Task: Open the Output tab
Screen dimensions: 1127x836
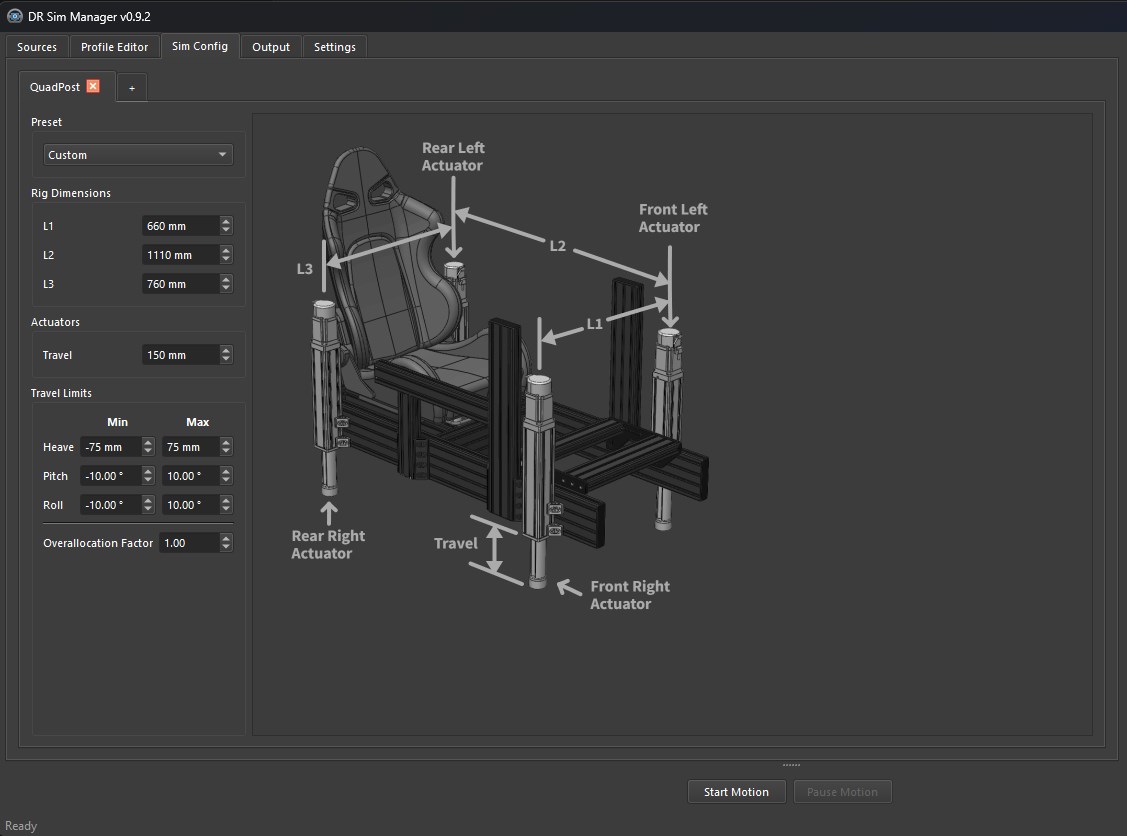Action: [271, 47]
